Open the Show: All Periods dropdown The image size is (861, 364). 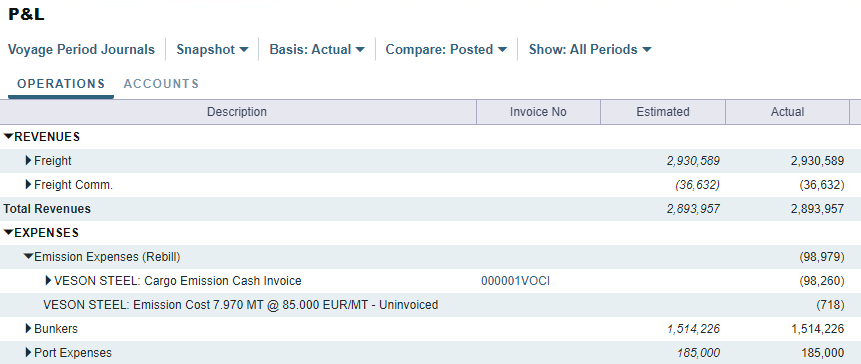590,49
